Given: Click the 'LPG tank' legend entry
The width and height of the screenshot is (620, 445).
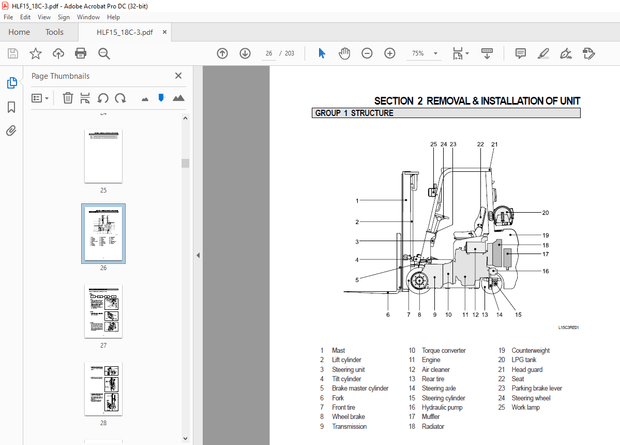Looking at the screenshot, I should click(524, 360).
